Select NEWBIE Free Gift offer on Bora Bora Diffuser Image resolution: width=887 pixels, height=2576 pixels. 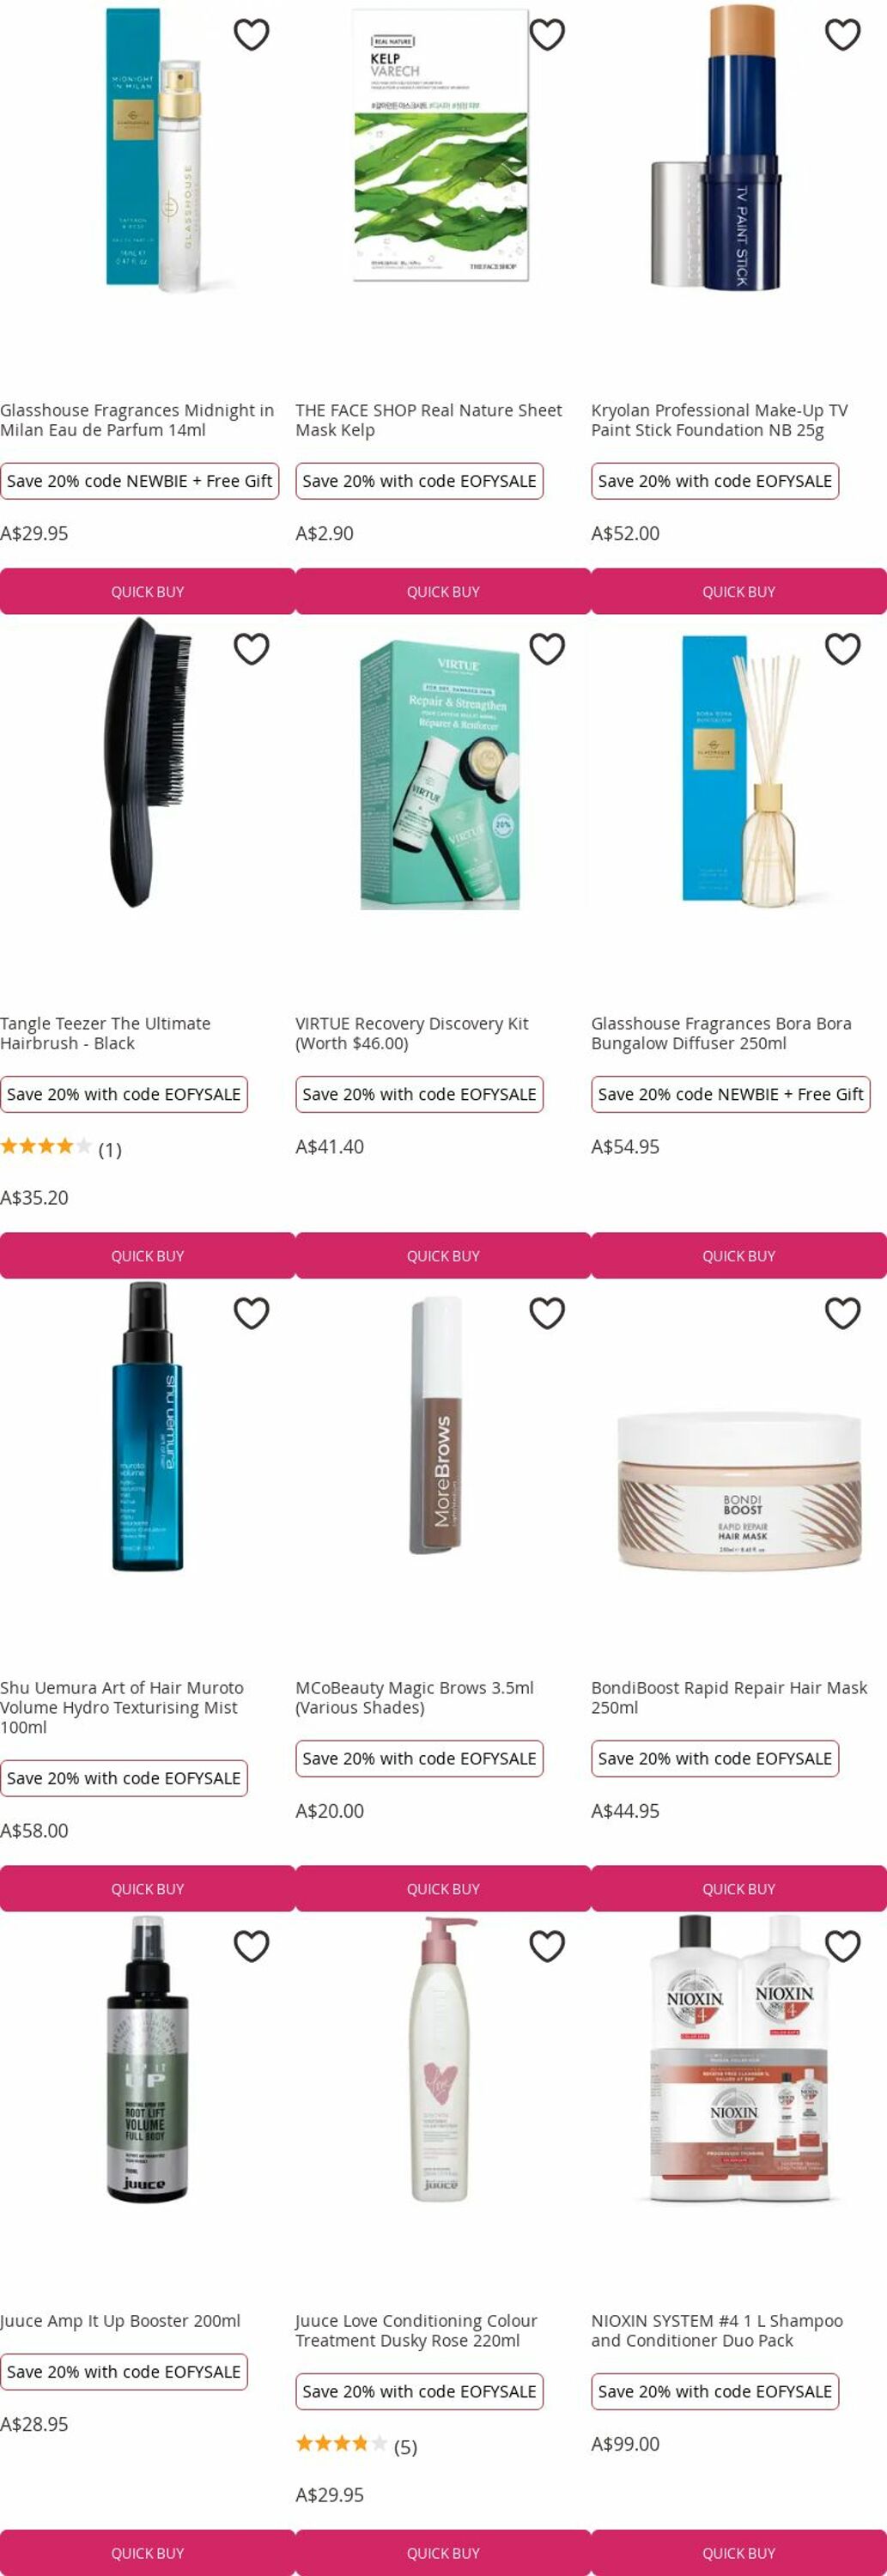pyautogui.click(x=731, y=1094)
